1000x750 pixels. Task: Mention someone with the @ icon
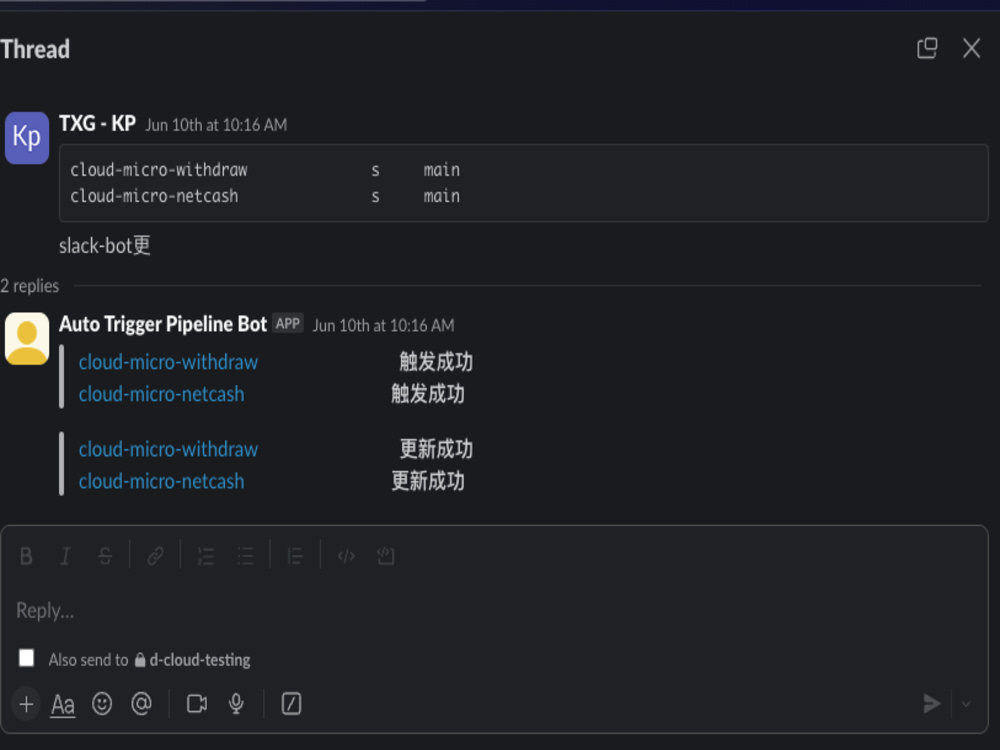click(141, 704)
